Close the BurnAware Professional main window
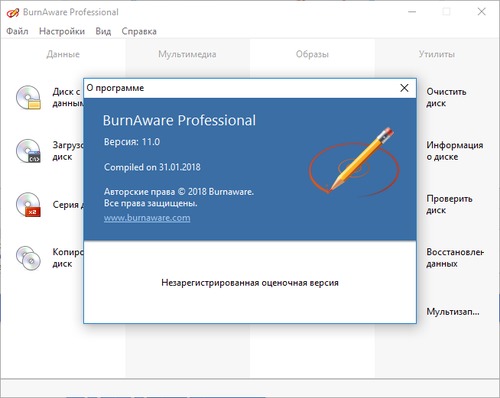 click(x=481, y=12)
